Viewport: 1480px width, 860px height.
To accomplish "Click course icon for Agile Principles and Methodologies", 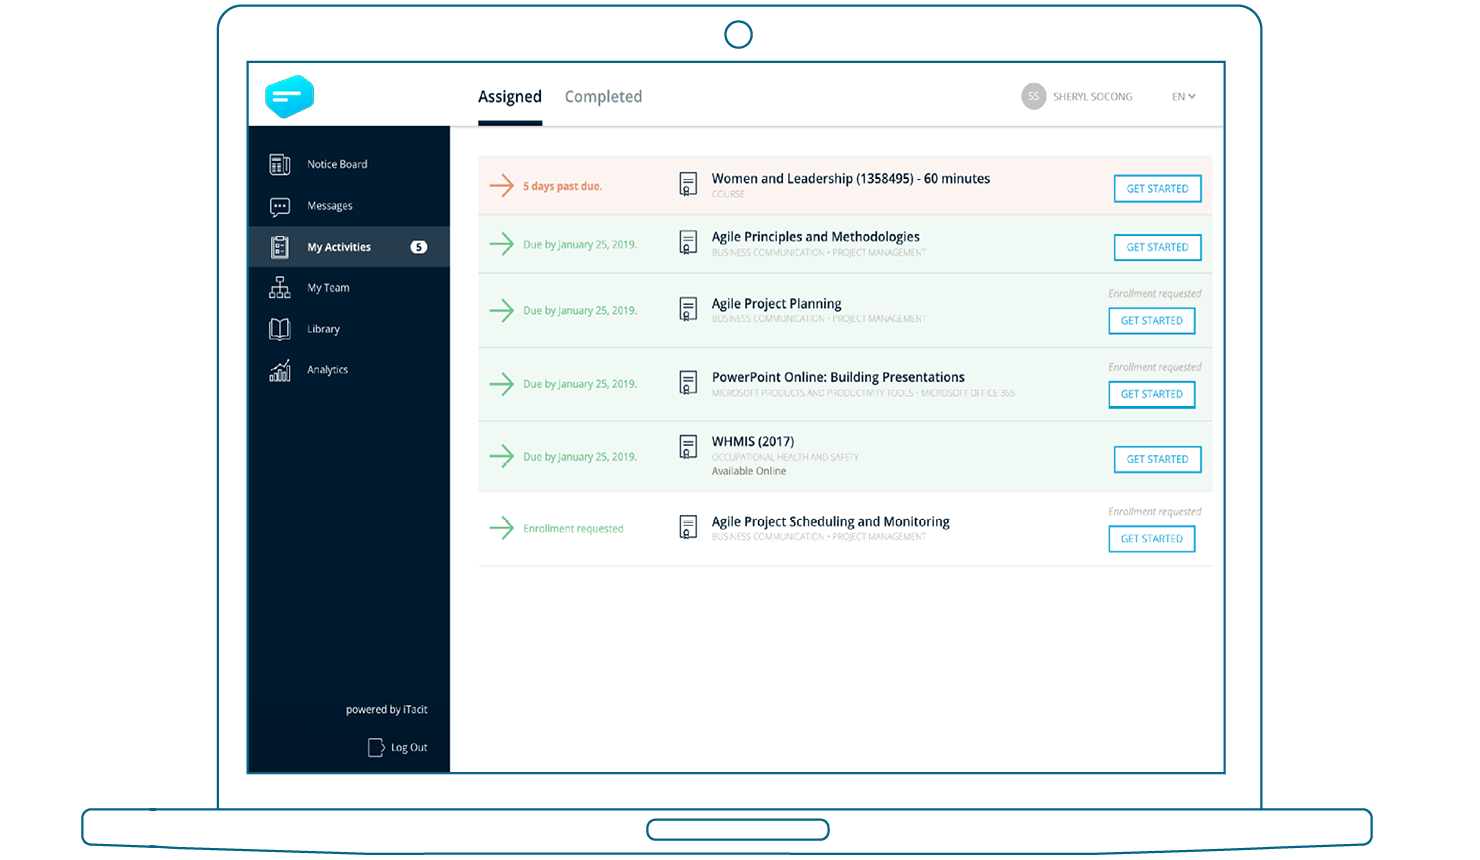I will click(688, 242).
